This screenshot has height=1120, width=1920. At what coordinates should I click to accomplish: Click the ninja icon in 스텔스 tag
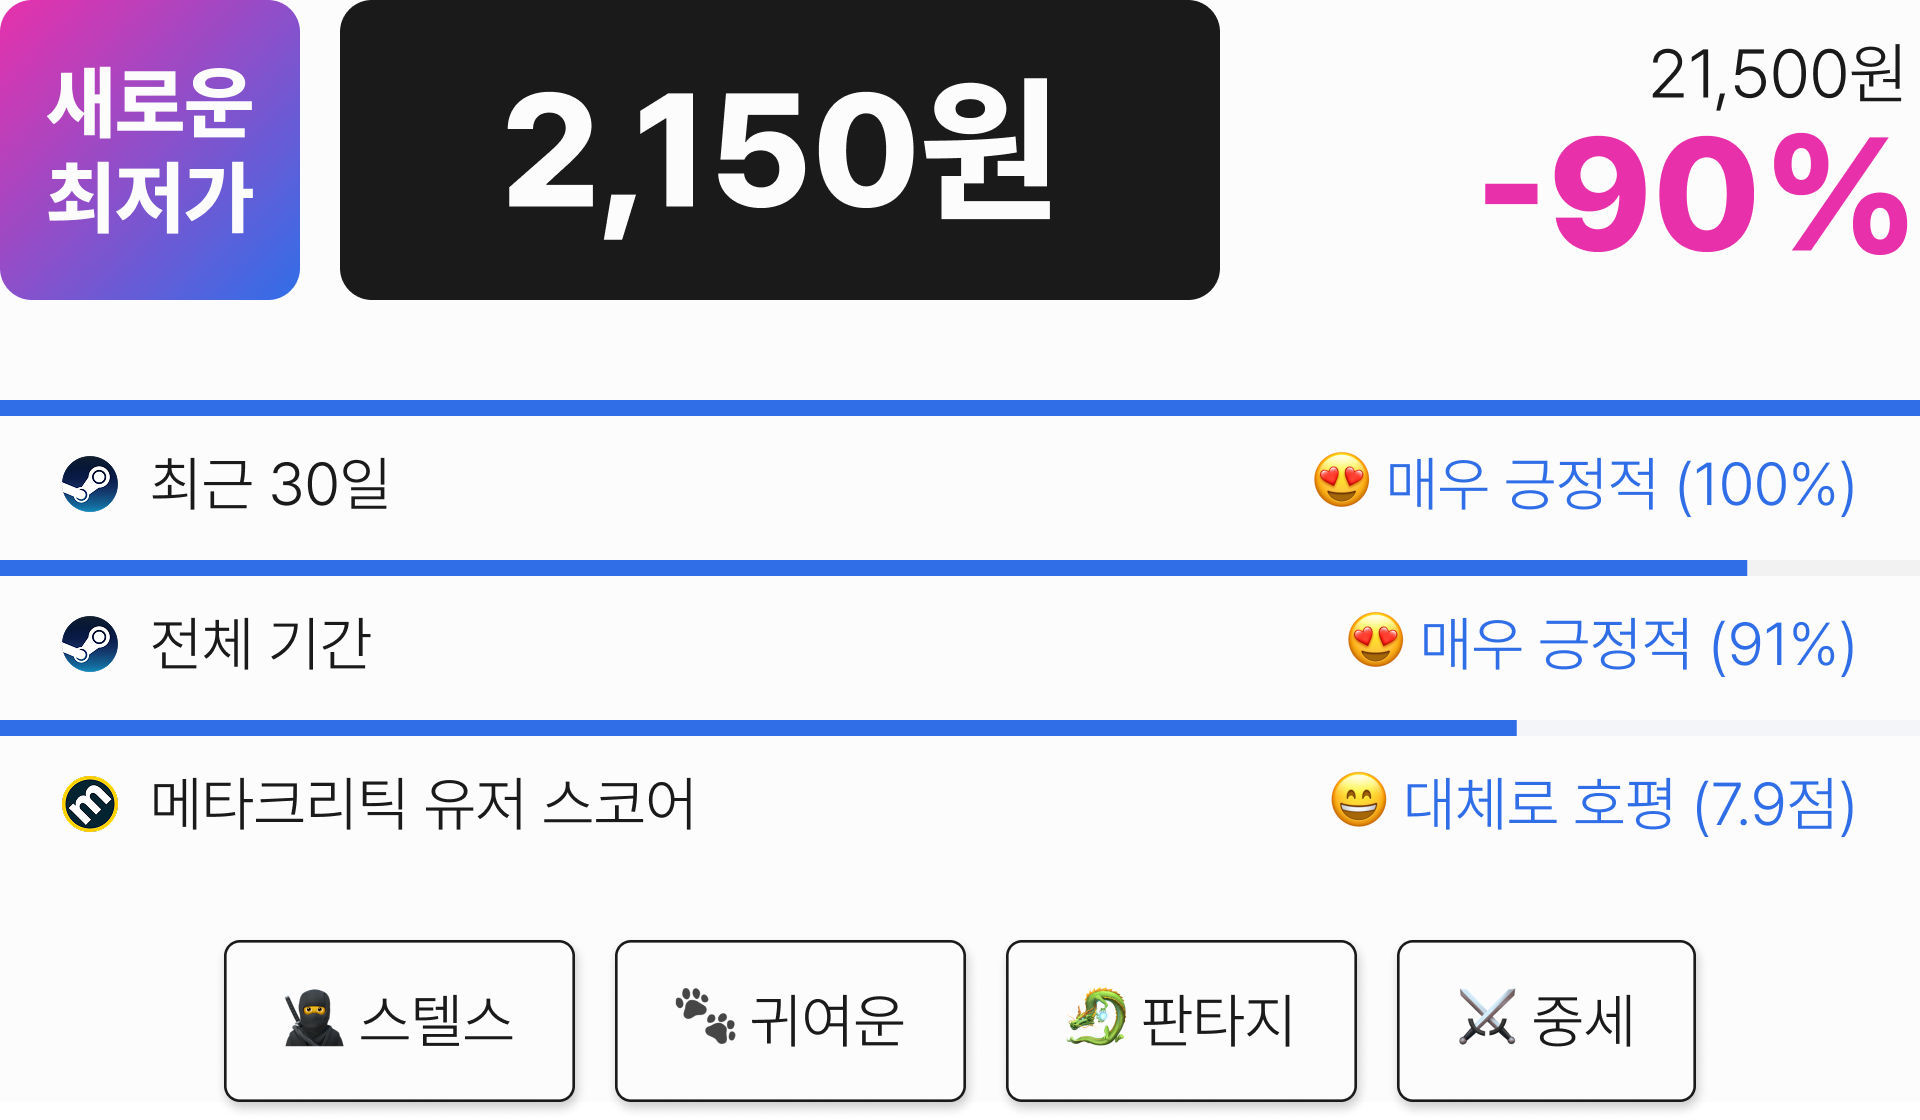click(x=314, y=1019)
